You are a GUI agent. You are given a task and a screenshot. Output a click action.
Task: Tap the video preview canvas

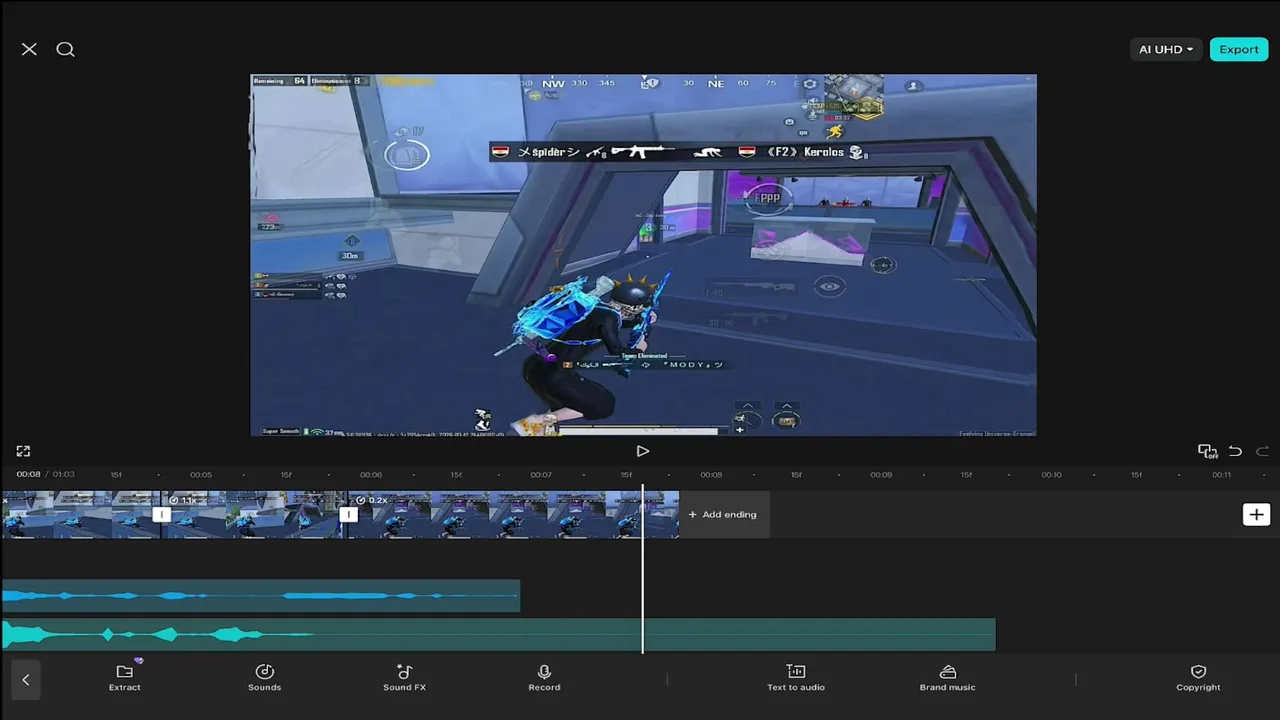tap(643, 255)
